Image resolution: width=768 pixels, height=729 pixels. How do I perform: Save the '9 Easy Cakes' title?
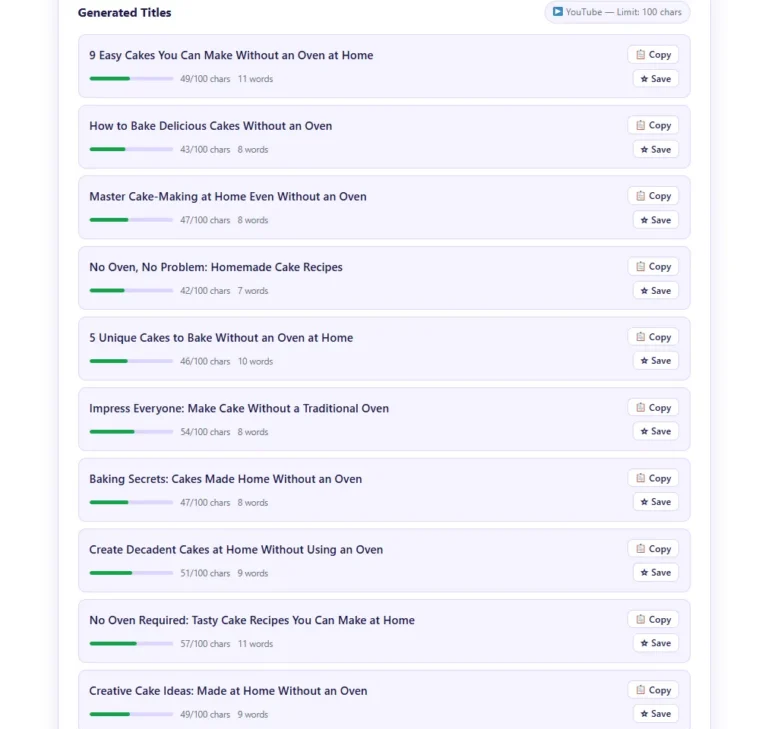tap(655, 79)
